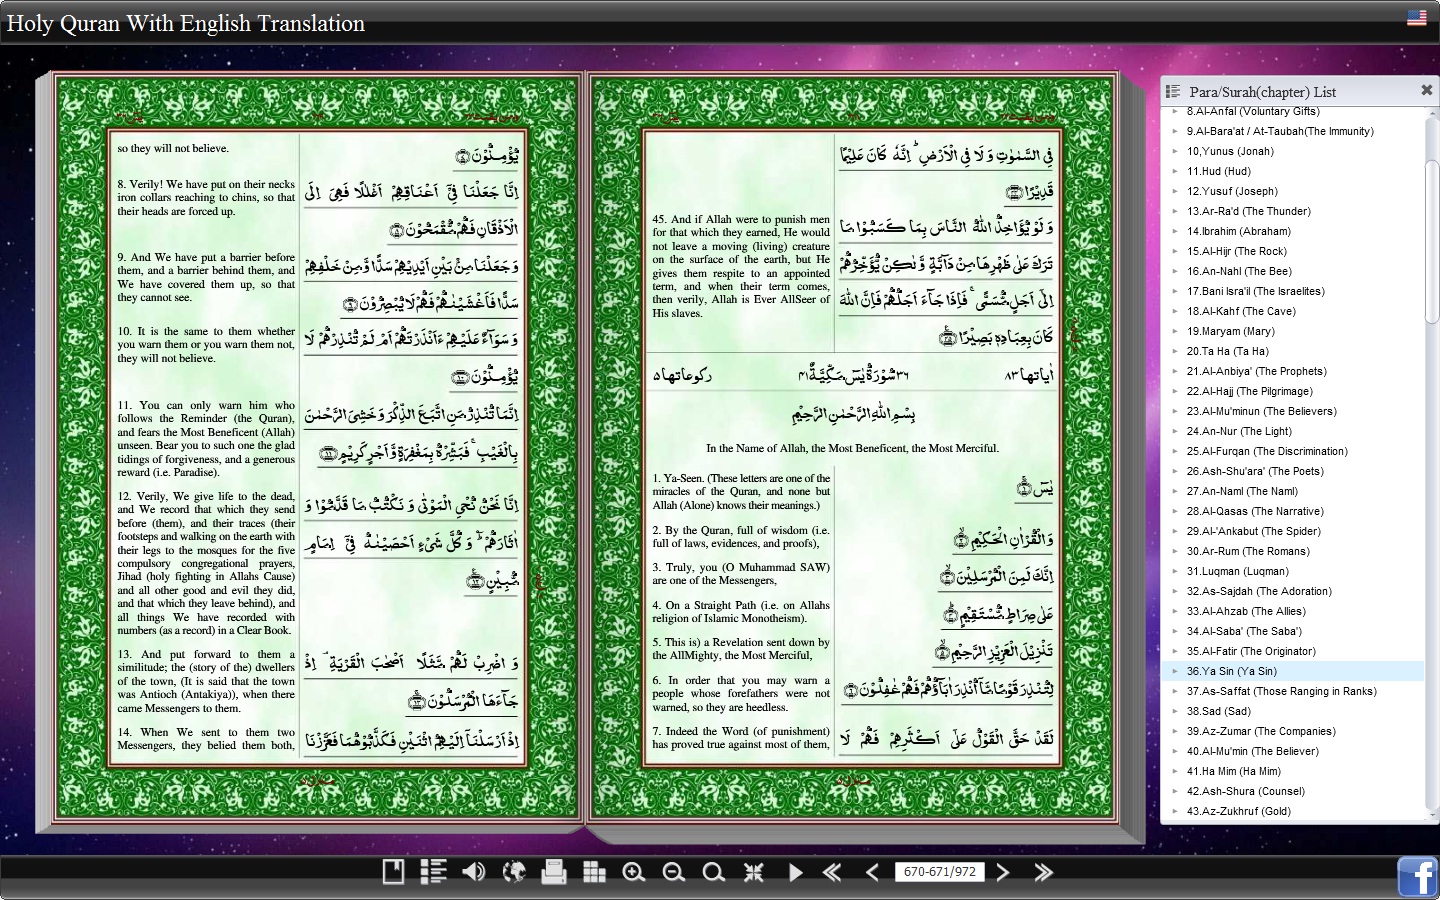
Task: Select 21.Al-Anbiya' (The Prophets) chapter
Action: (1256, 371)
